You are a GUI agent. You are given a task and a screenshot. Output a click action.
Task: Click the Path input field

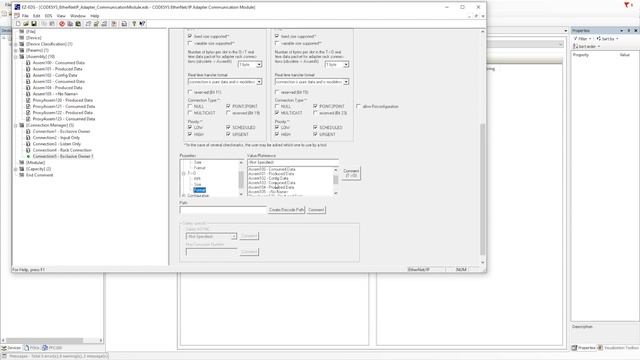[223, 210]
